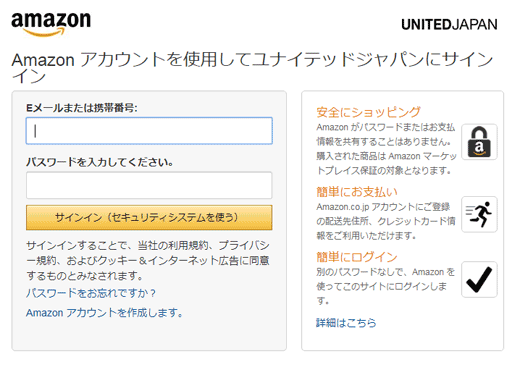Click the Amazon logo at top left
Screen dimensions: 520x383
click(x=51, y=24)
